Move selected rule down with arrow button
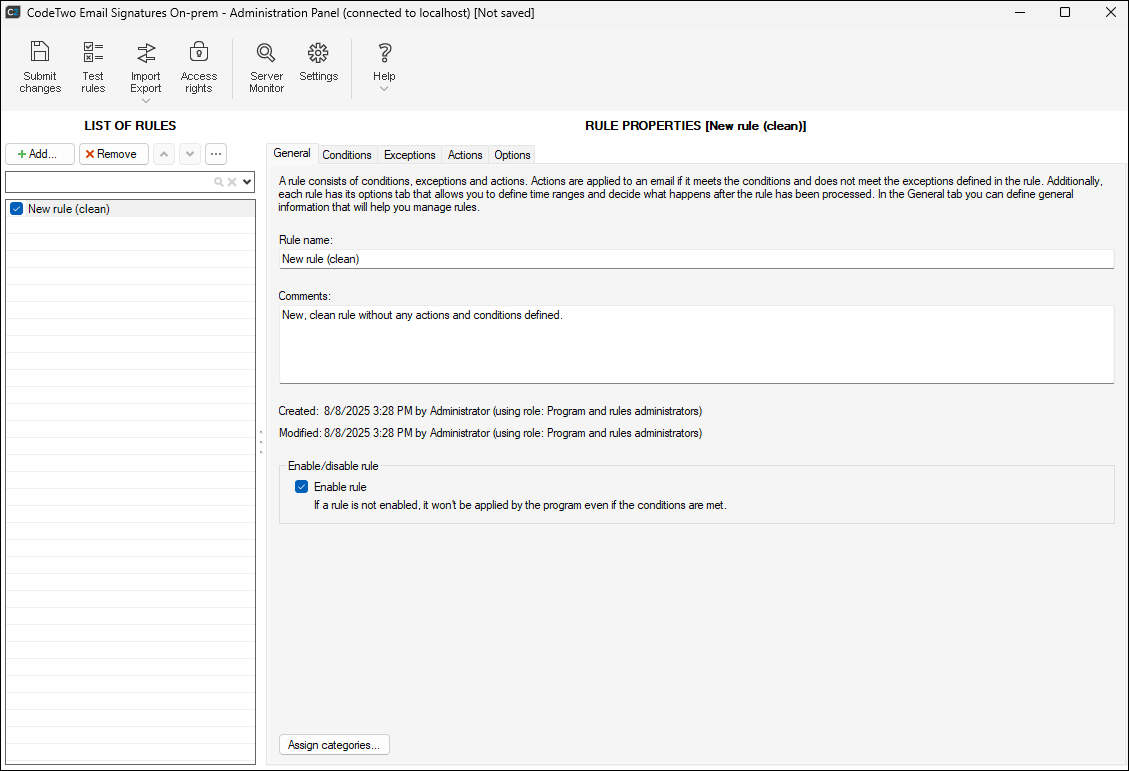This screenshot has width=1129, height=771. pos(190,154)
